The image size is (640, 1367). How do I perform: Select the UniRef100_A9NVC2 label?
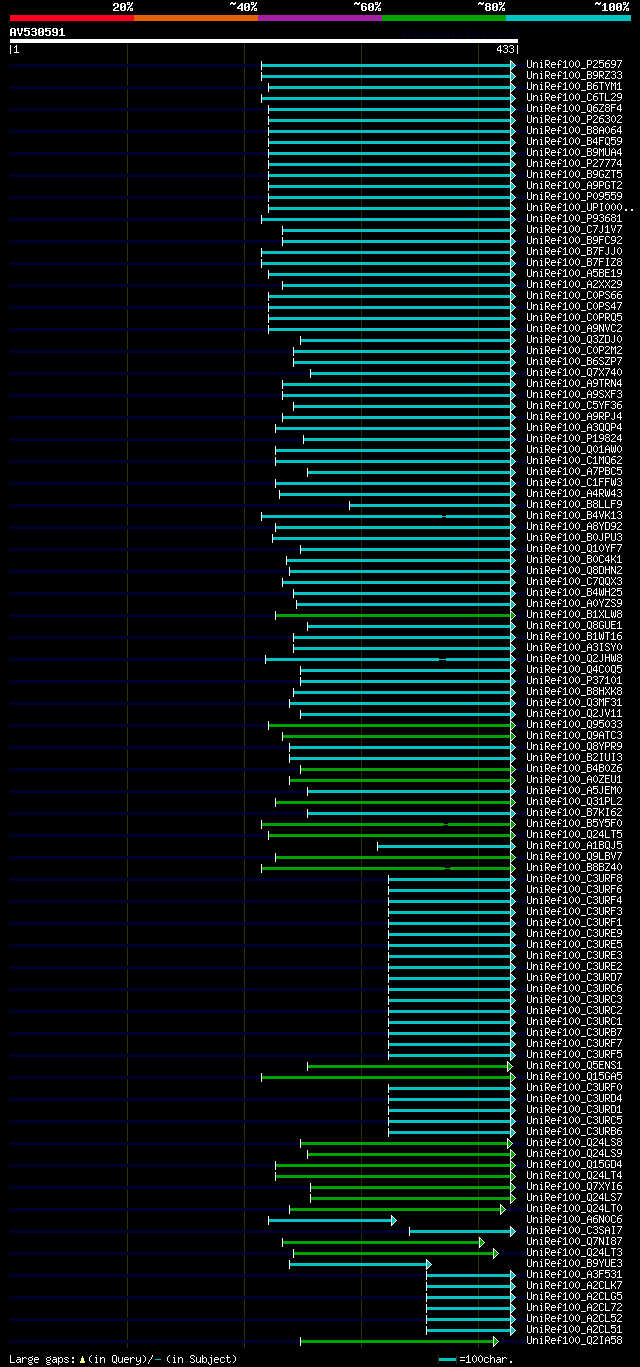pyautogui.click(x=574, y=328)
